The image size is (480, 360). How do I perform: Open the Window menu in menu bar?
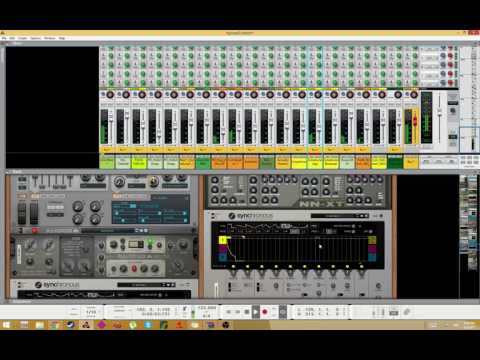tap(50, 38)
